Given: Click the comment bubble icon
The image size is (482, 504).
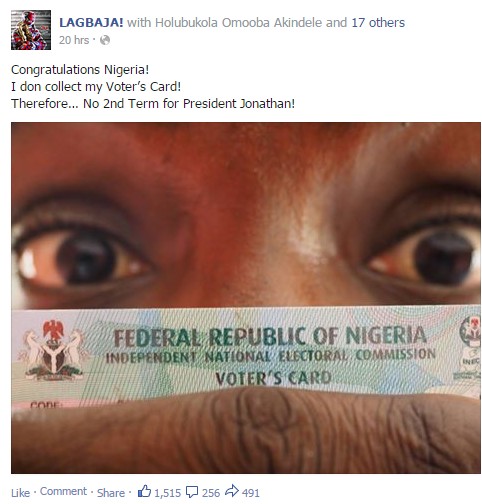Looking at the screenshot, I should [192, 492].
